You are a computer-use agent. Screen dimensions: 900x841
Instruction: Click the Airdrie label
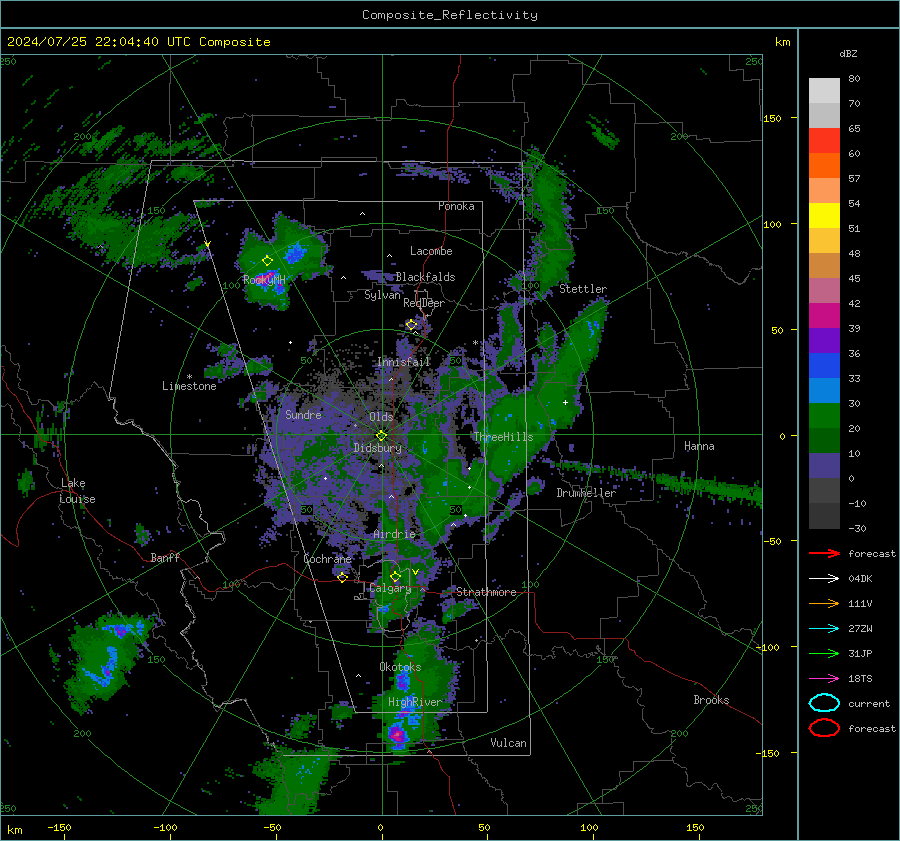click(x=394, y=534)
